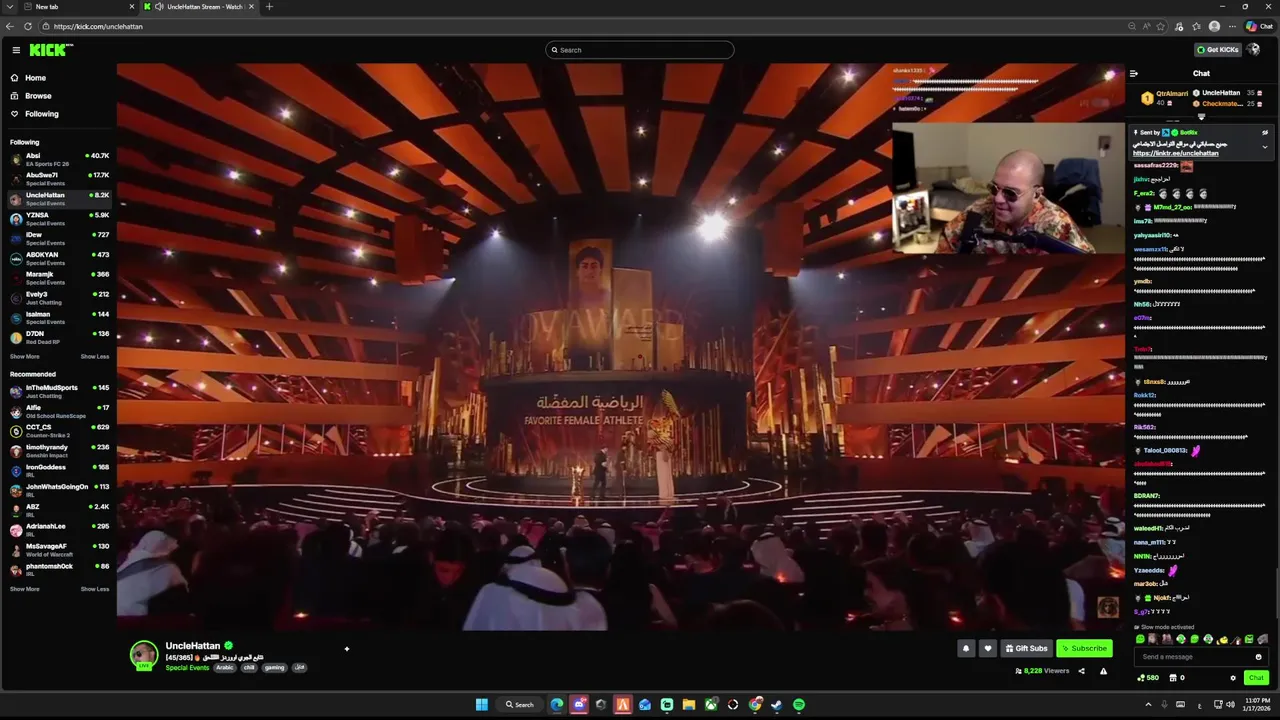Go to the KICK home logo

[50, 50]
